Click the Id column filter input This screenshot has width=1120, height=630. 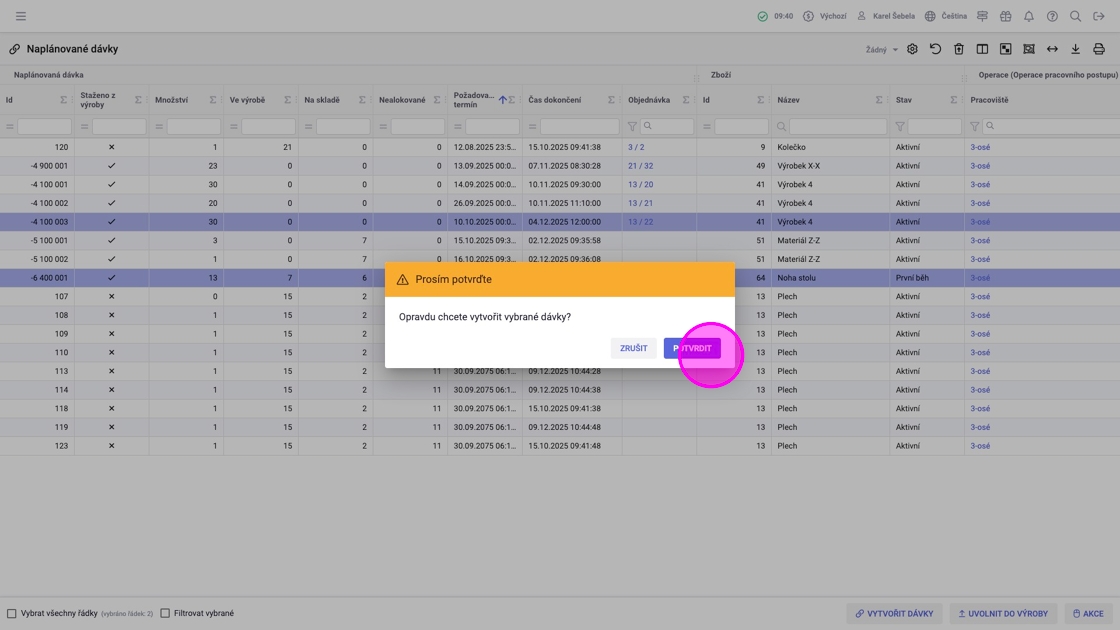pos(44,126)
